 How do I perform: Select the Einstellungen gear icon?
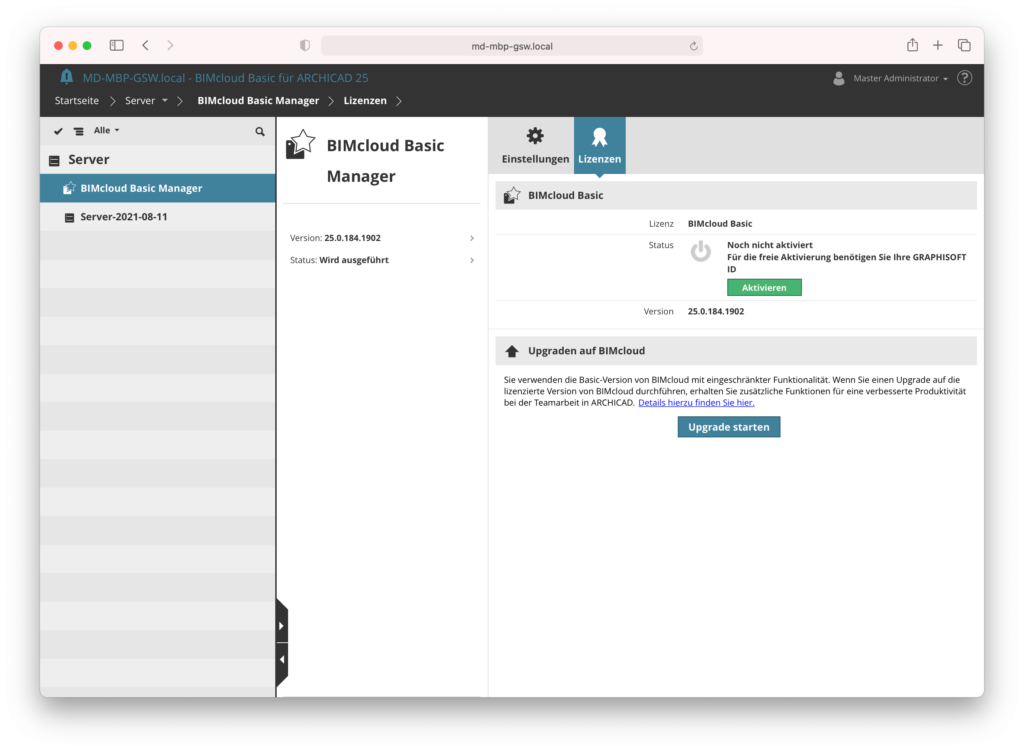pyautogui.click(x=535, y=135)
